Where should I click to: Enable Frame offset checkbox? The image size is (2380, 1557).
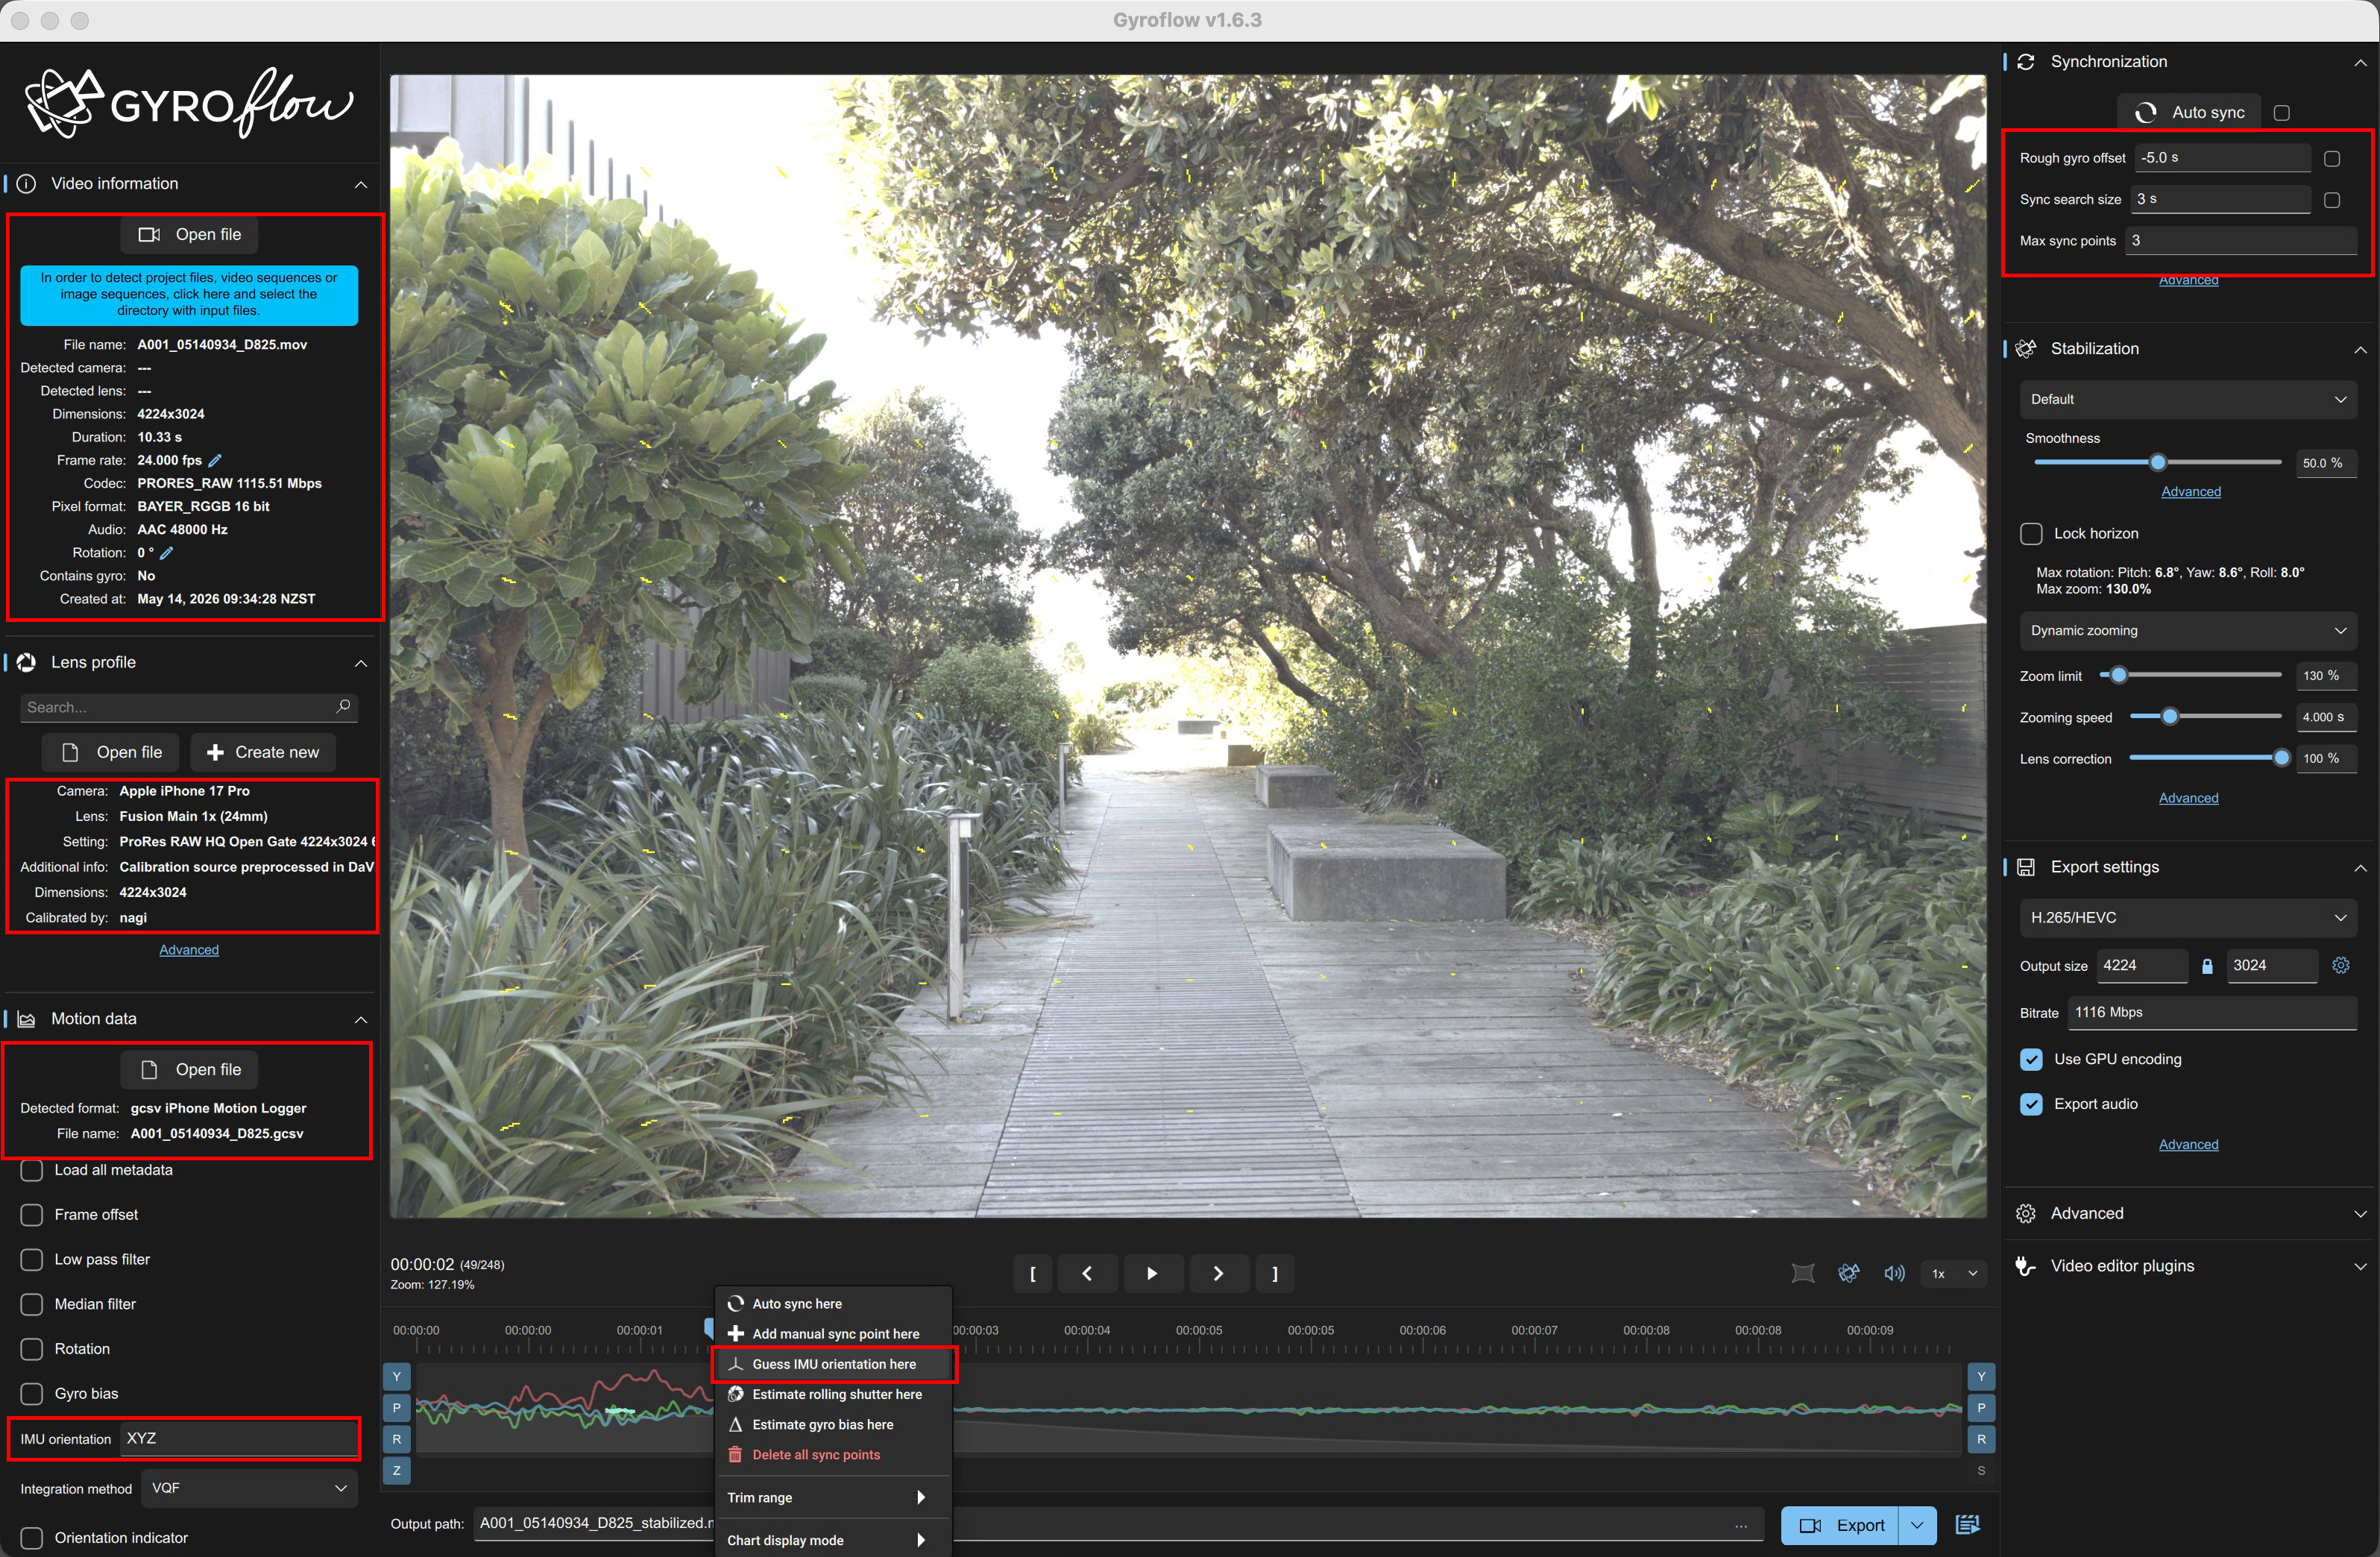(32, 1215)
